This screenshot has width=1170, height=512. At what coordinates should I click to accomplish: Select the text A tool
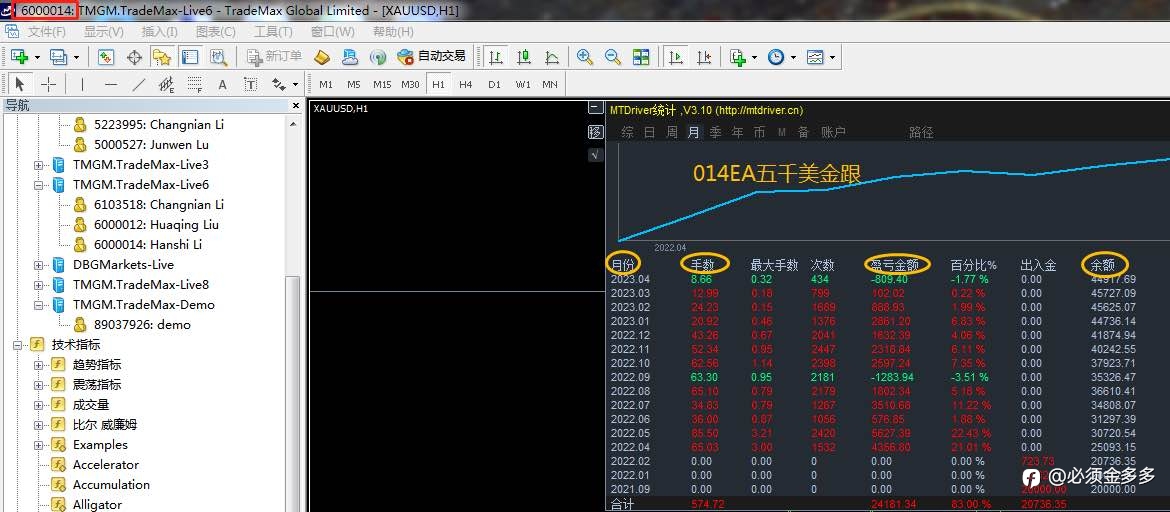(x=222, y=84)
